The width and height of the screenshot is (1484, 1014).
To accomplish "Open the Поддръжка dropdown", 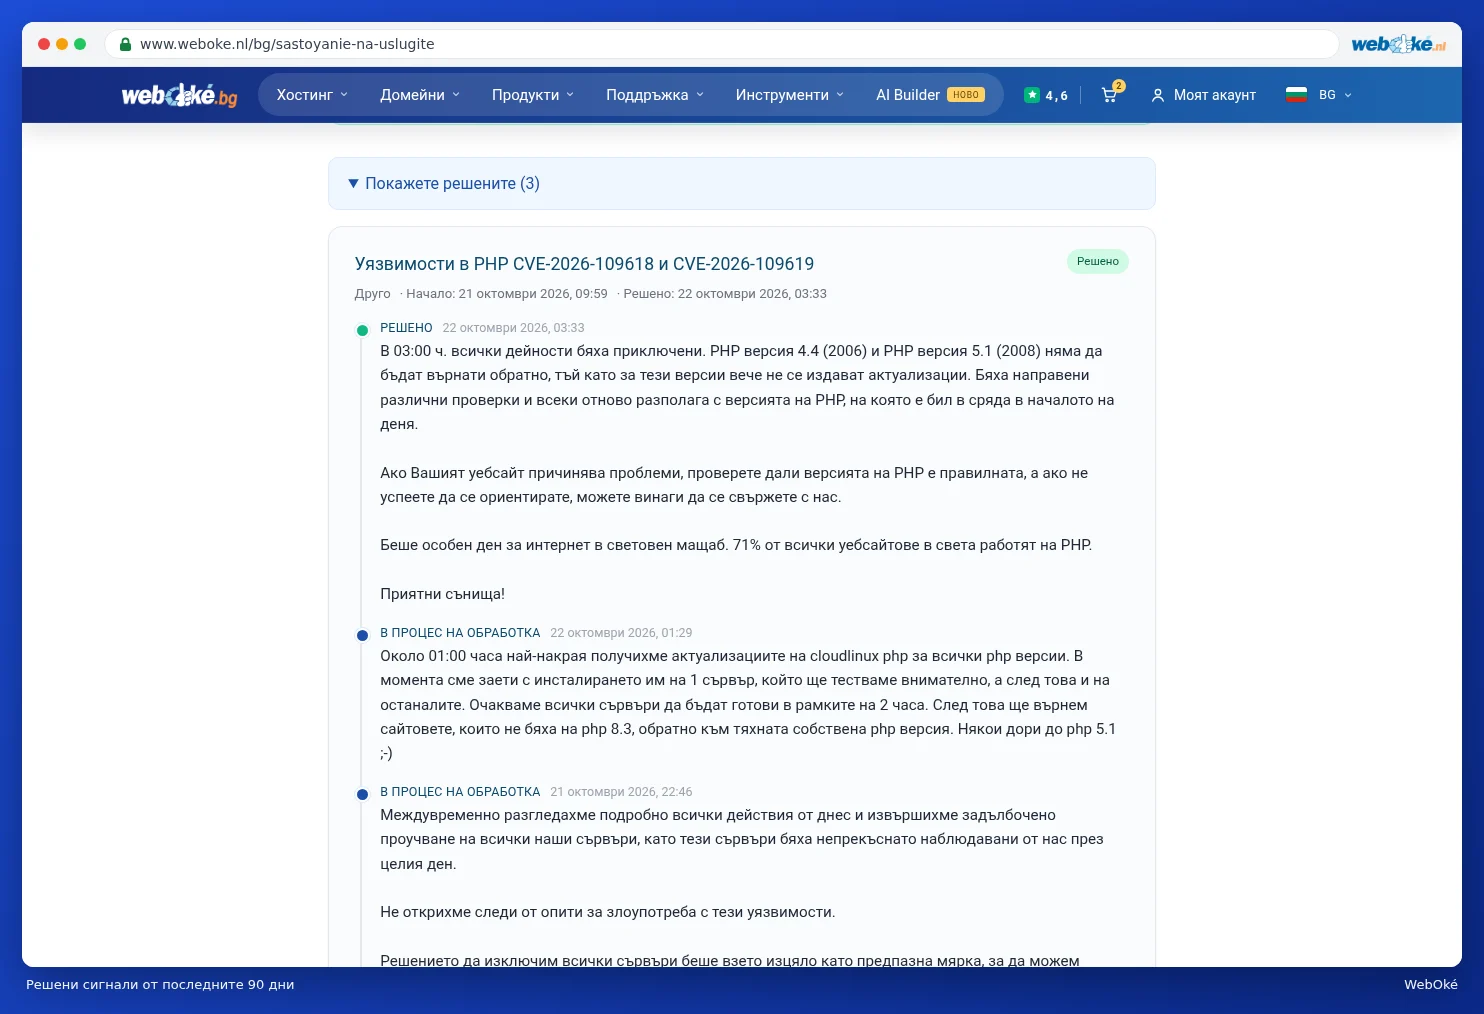I will 655,95.
